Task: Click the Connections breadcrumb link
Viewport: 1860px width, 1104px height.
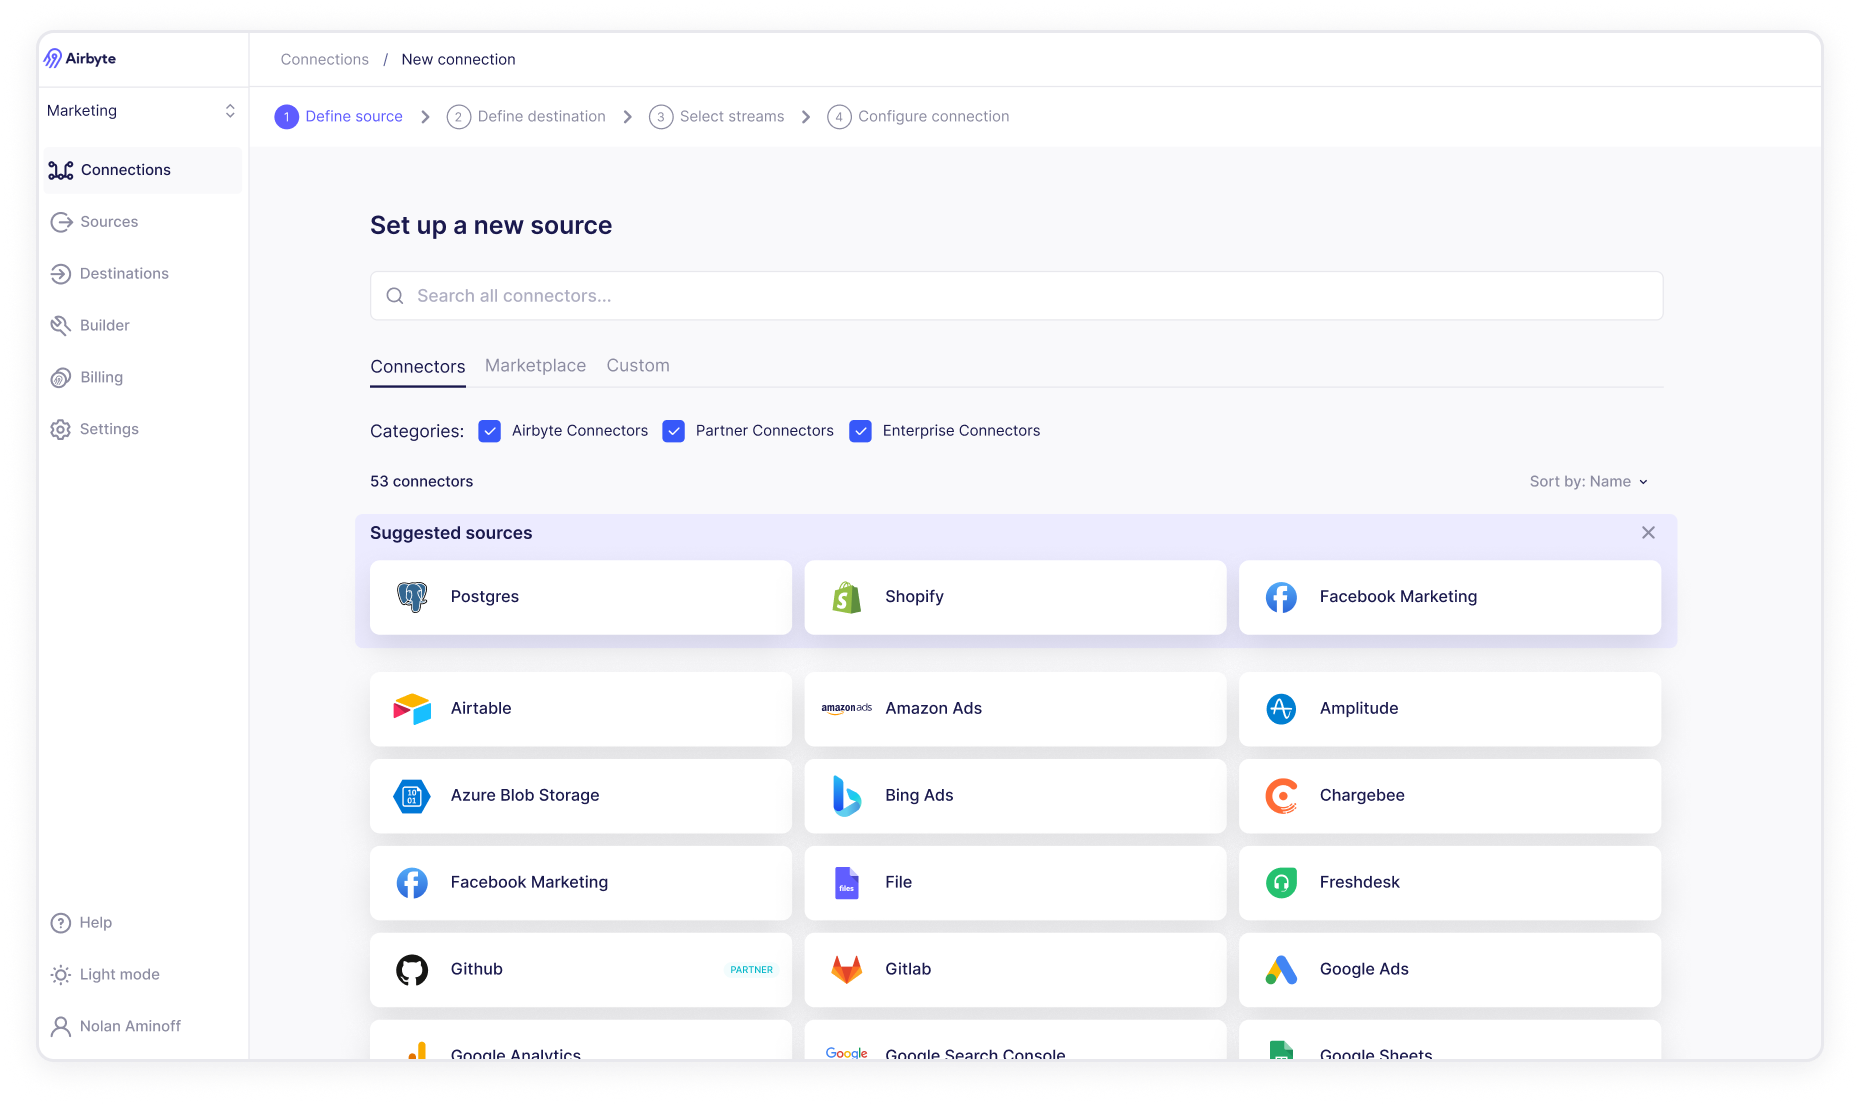Action: click(325, 60)
